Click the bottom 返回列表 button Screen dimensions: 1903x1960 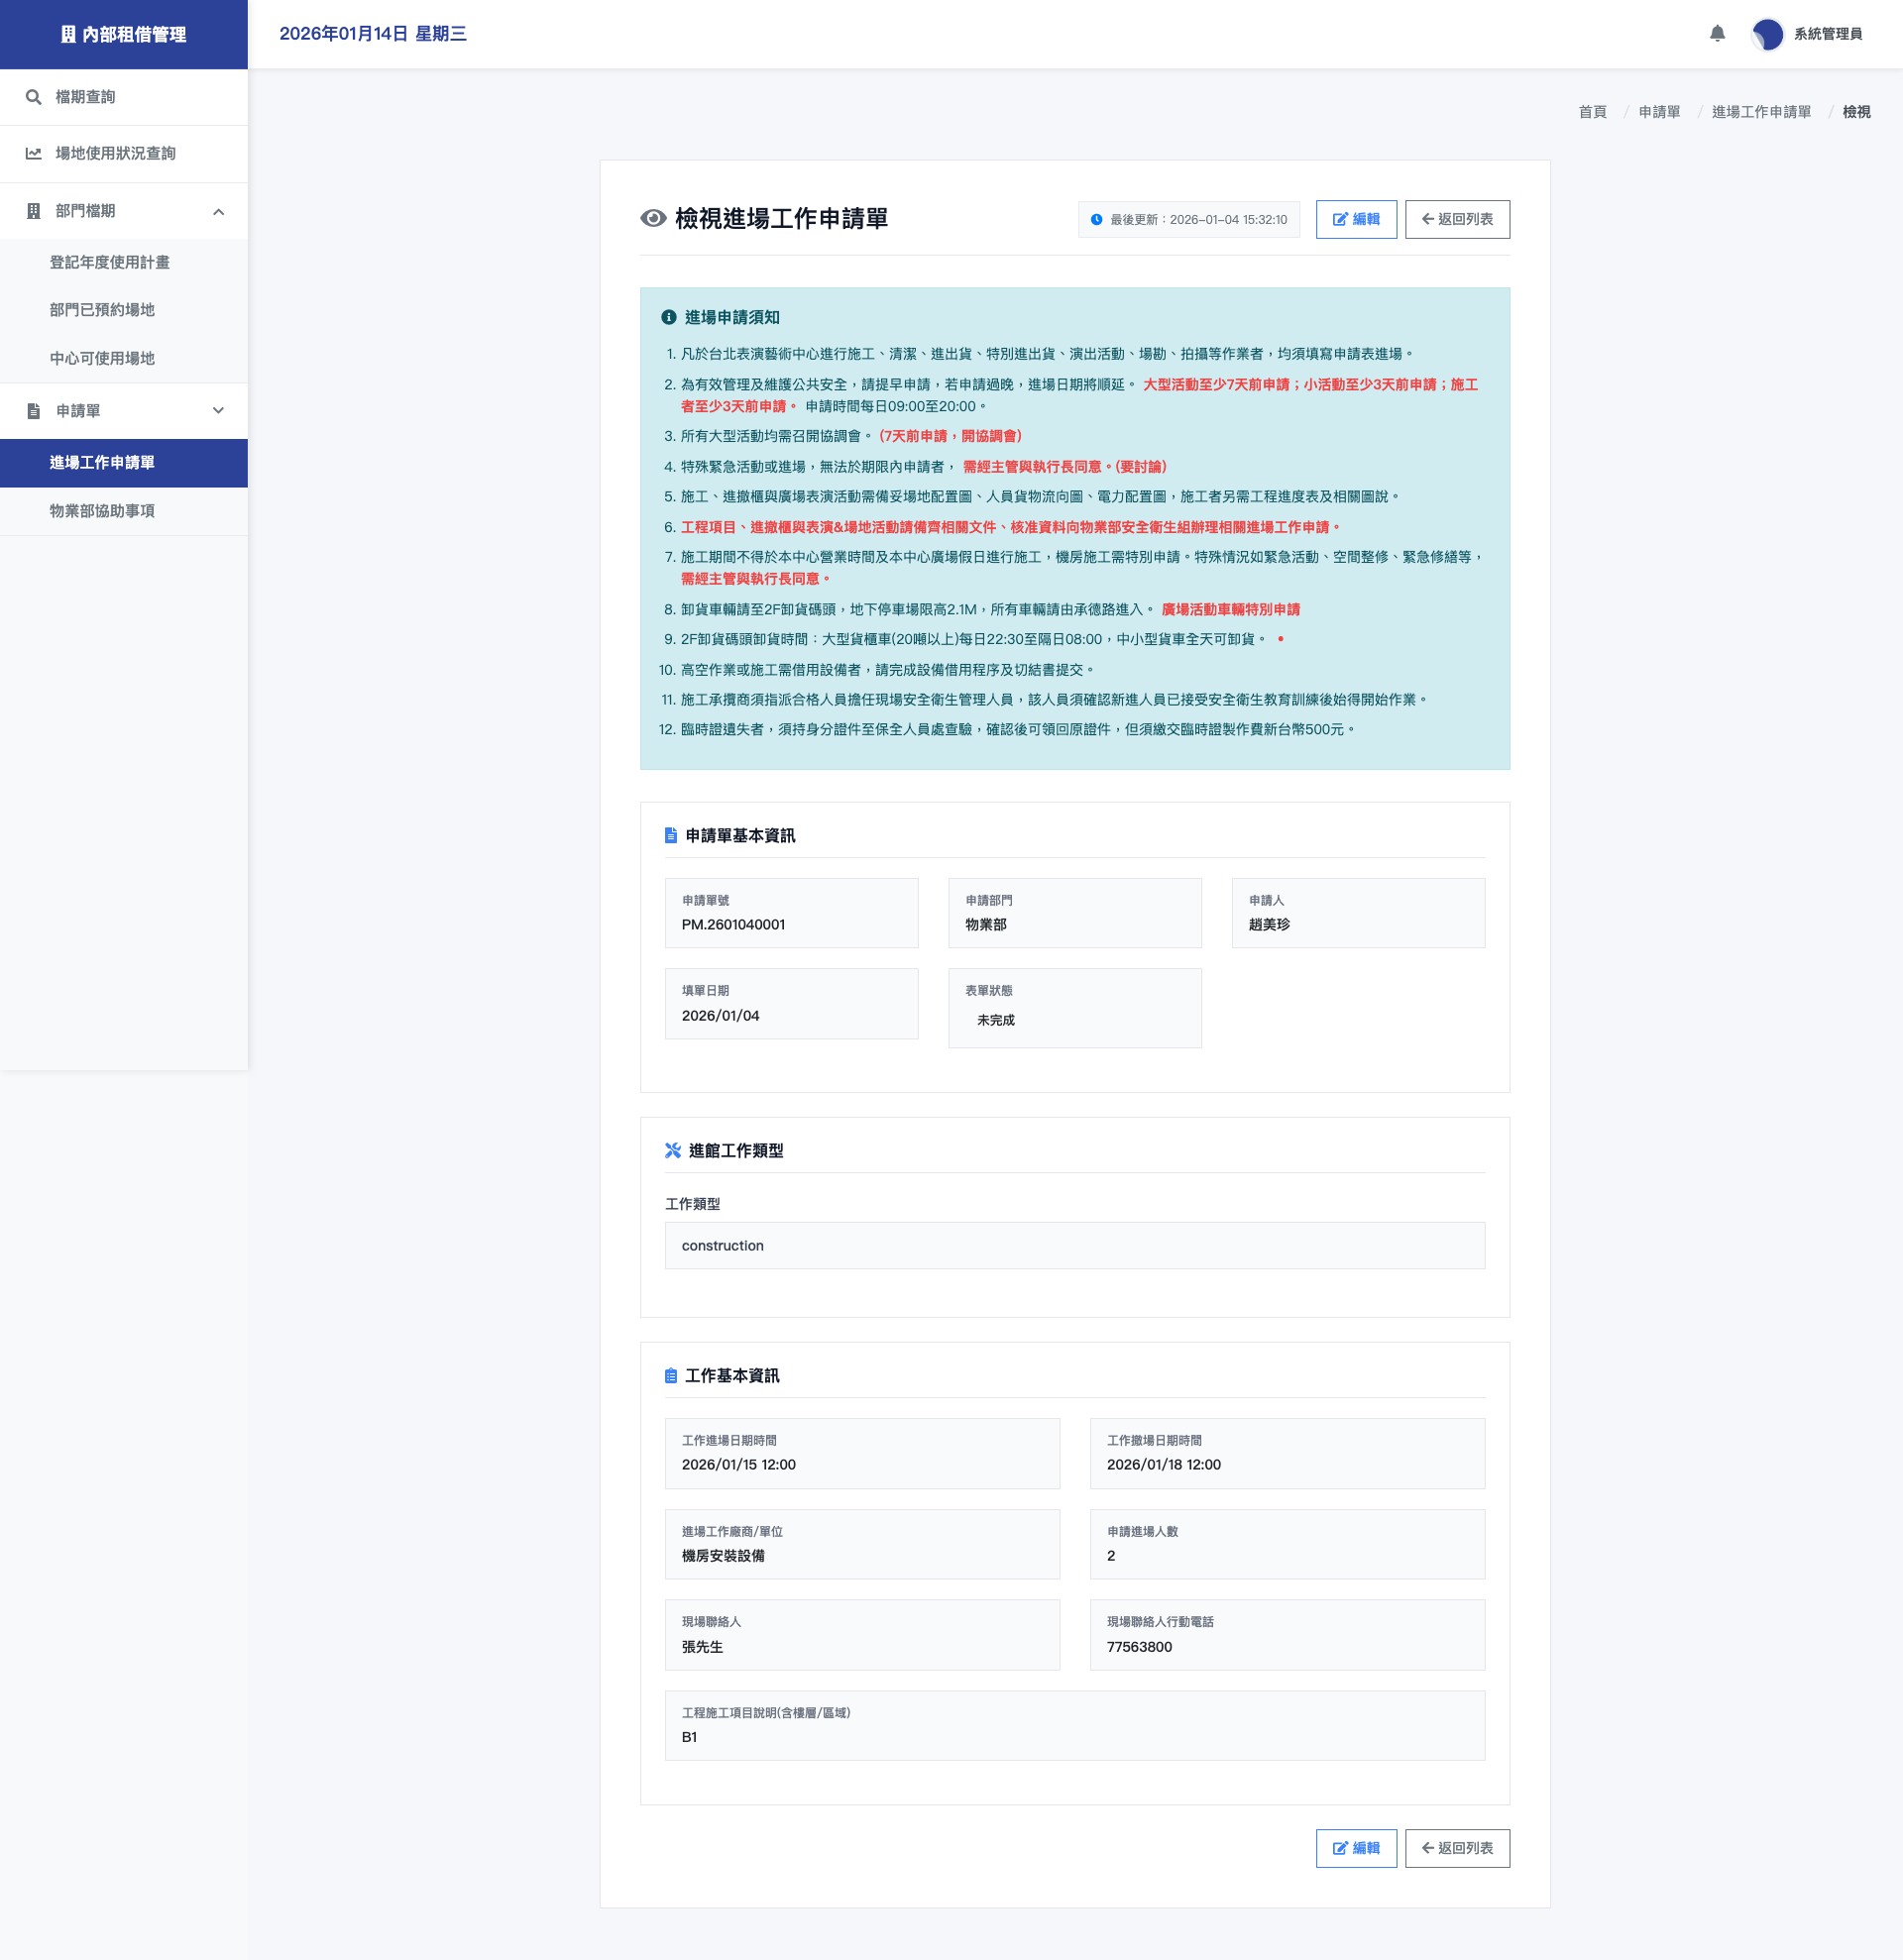tap(1456, 1848)
